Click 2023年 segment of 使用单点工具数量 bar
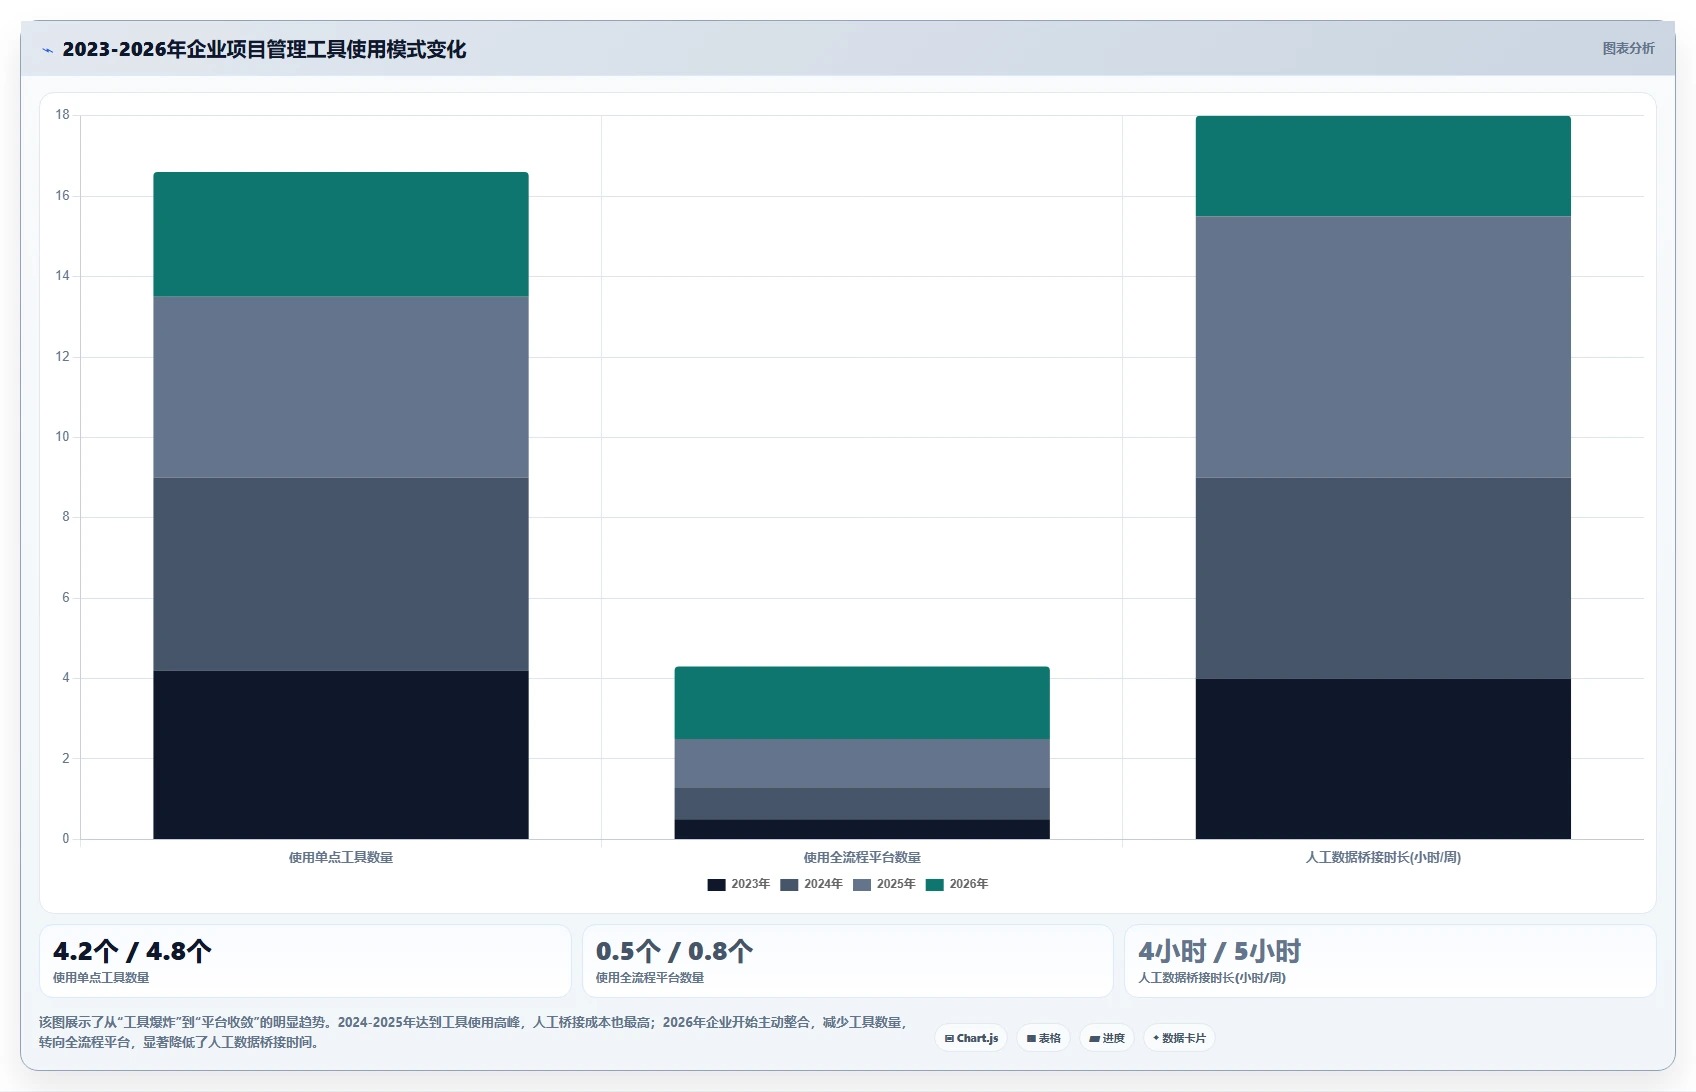1696x1092 pixels. [x=341, y=755]
